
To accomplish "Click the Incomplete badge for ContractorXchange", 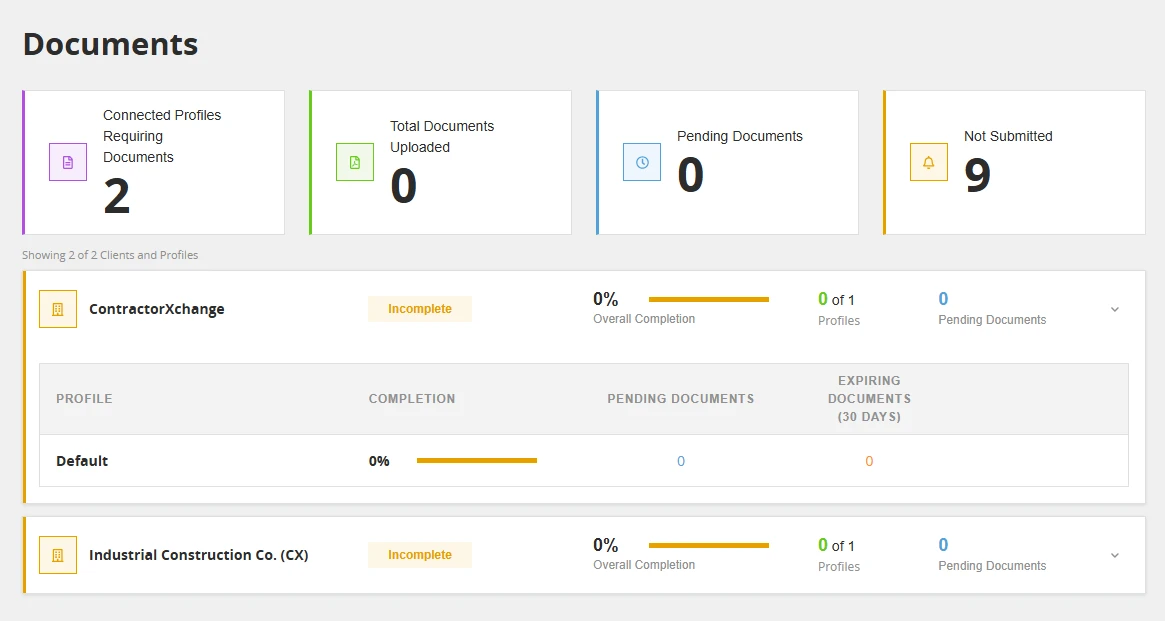I will (x=420, y=309).
